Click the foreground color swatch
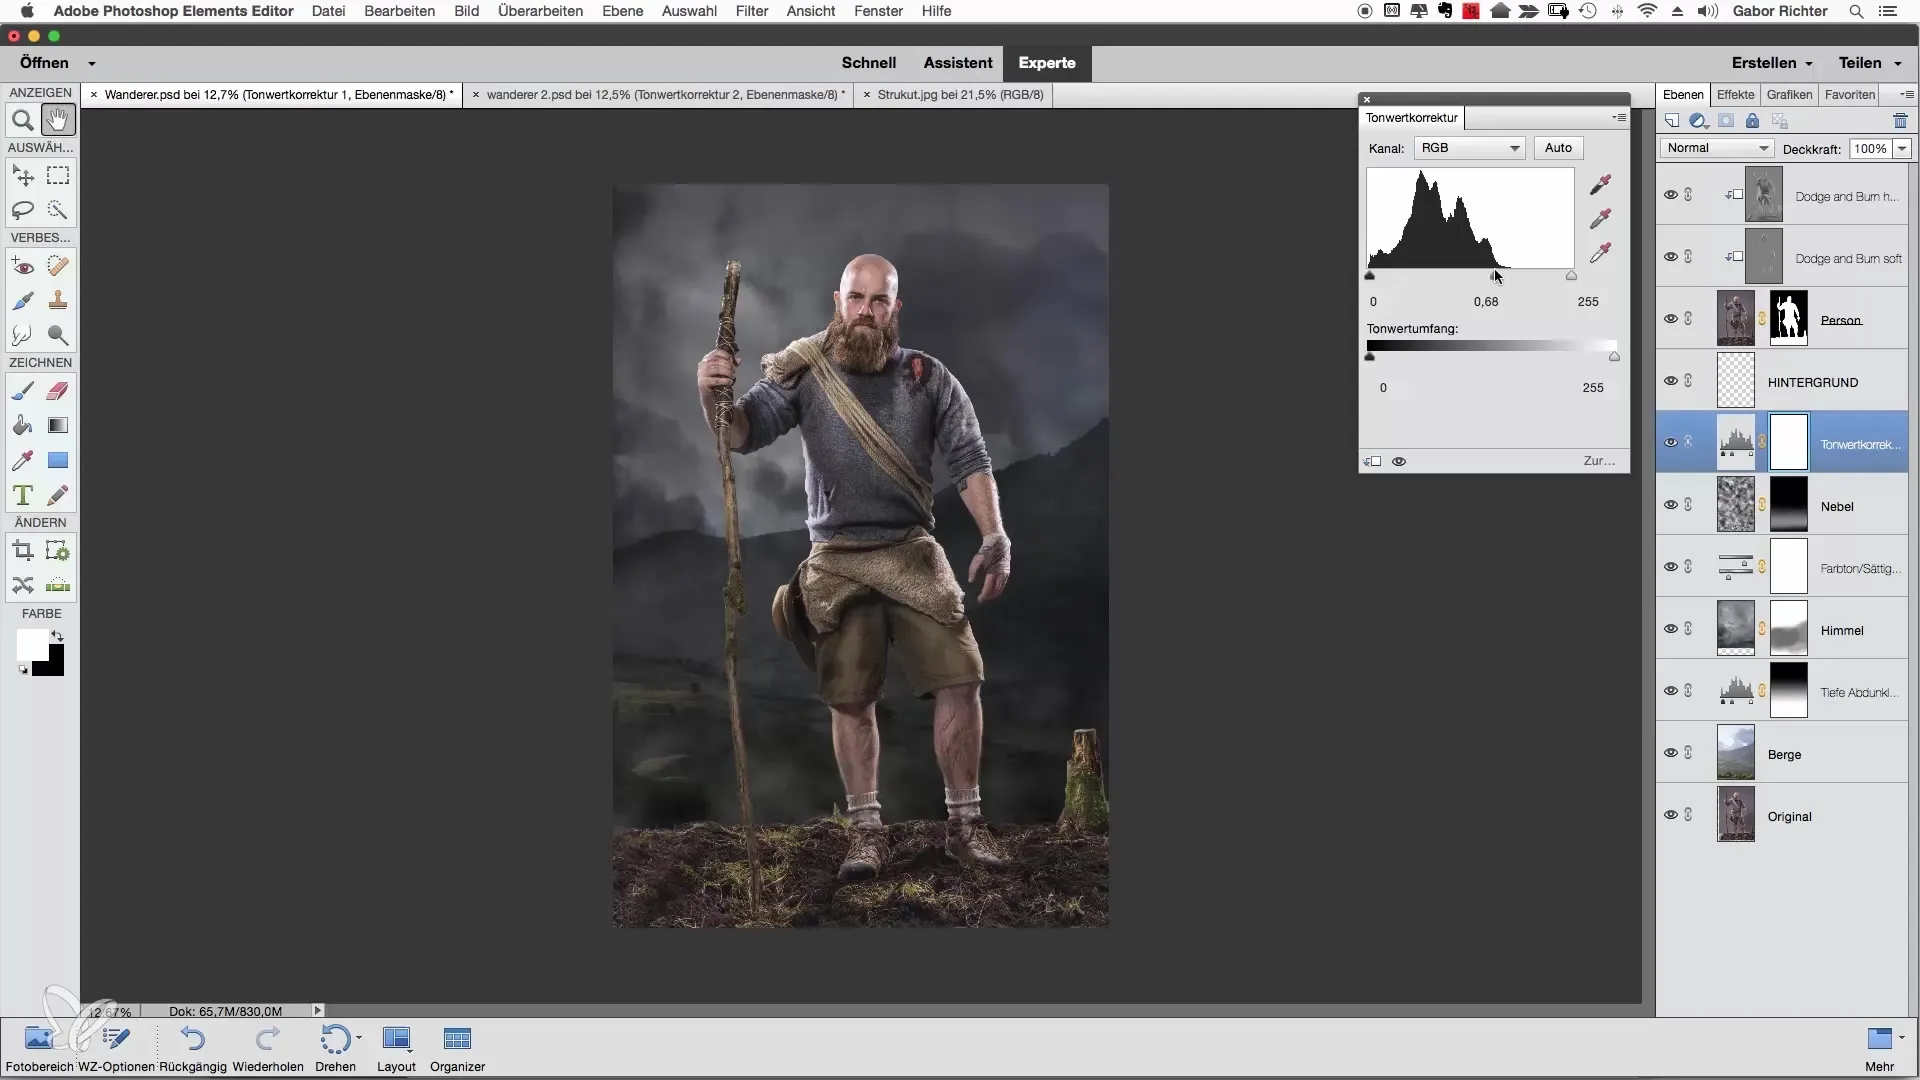The width and height of the screenshot is (1920, 1080). (x=31, y=645)
